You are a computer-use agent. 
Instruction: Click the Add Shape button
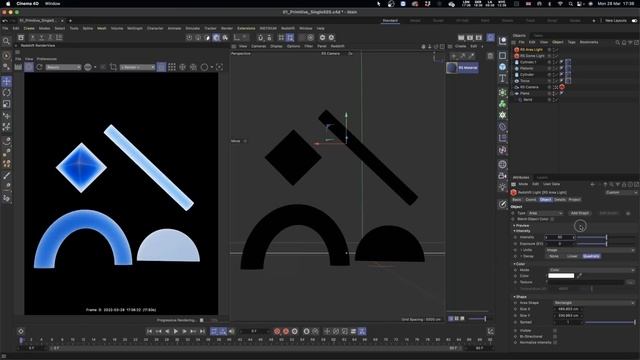(x=580, y=213)
